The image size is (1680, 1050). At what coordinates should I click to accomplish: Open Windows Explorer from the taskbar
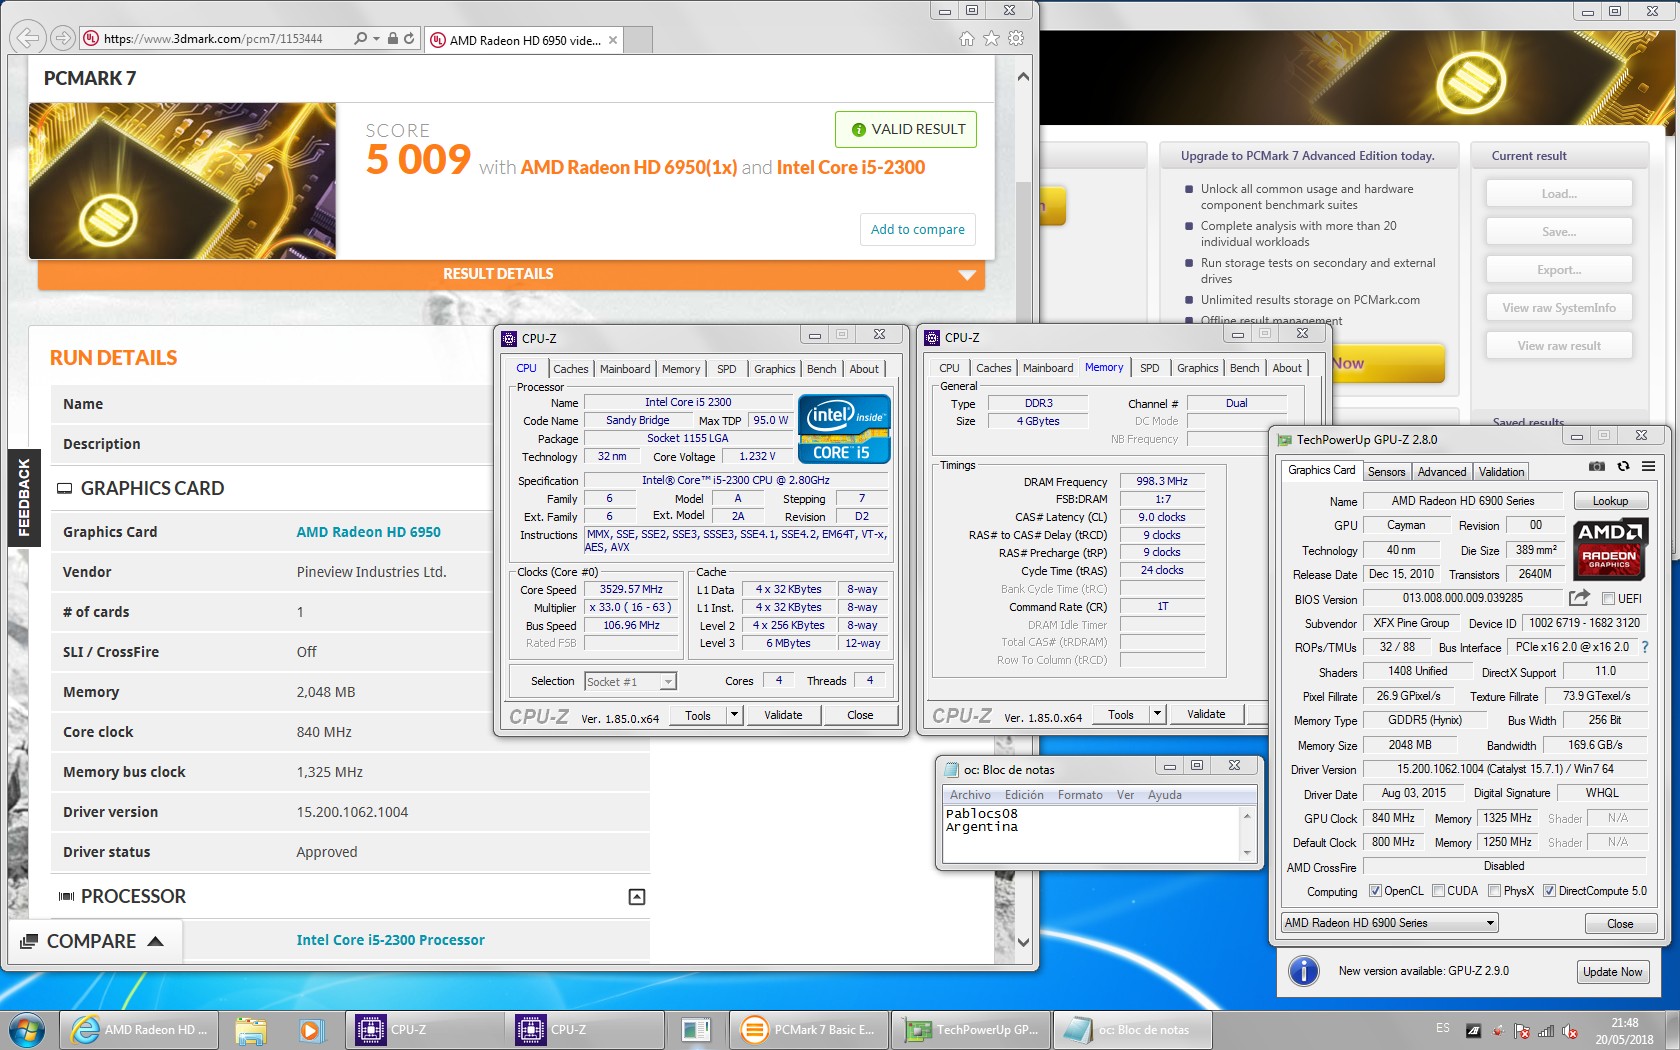pos(250,1029)
